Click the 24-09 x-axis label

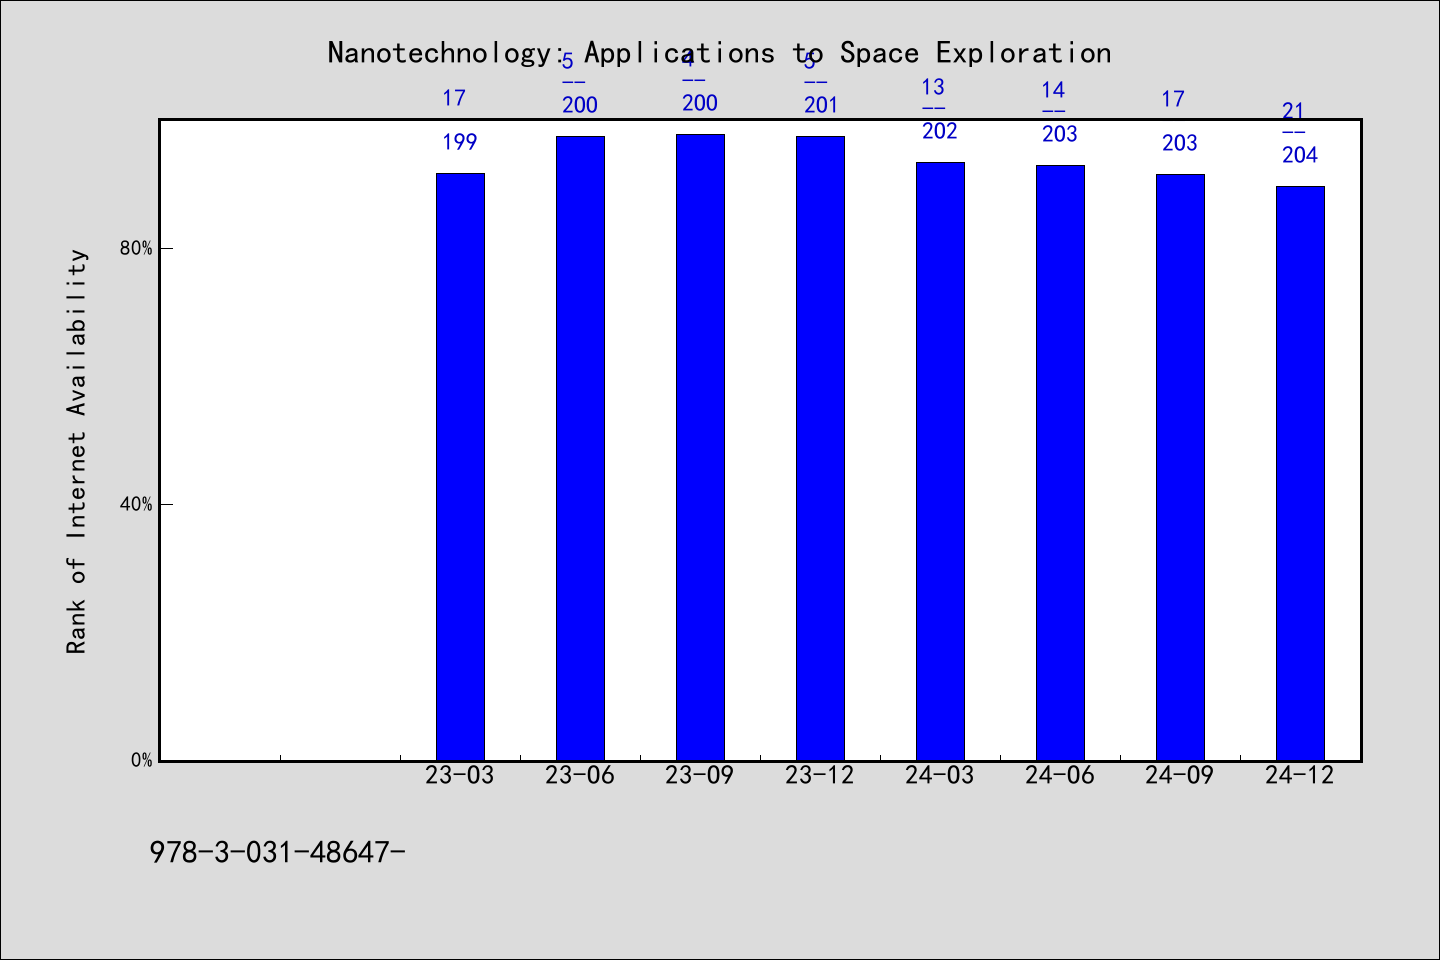coord(1180,775)
